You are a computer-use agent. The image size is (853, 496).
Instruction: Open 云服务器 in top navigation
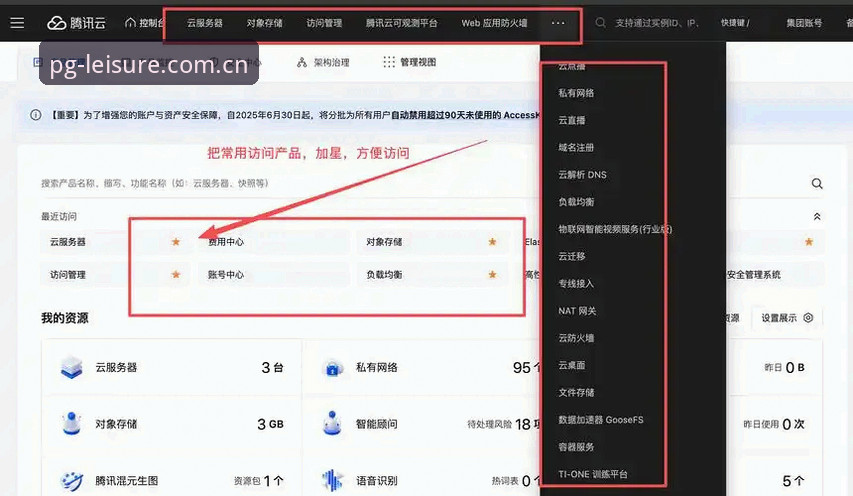pos(205,23)
